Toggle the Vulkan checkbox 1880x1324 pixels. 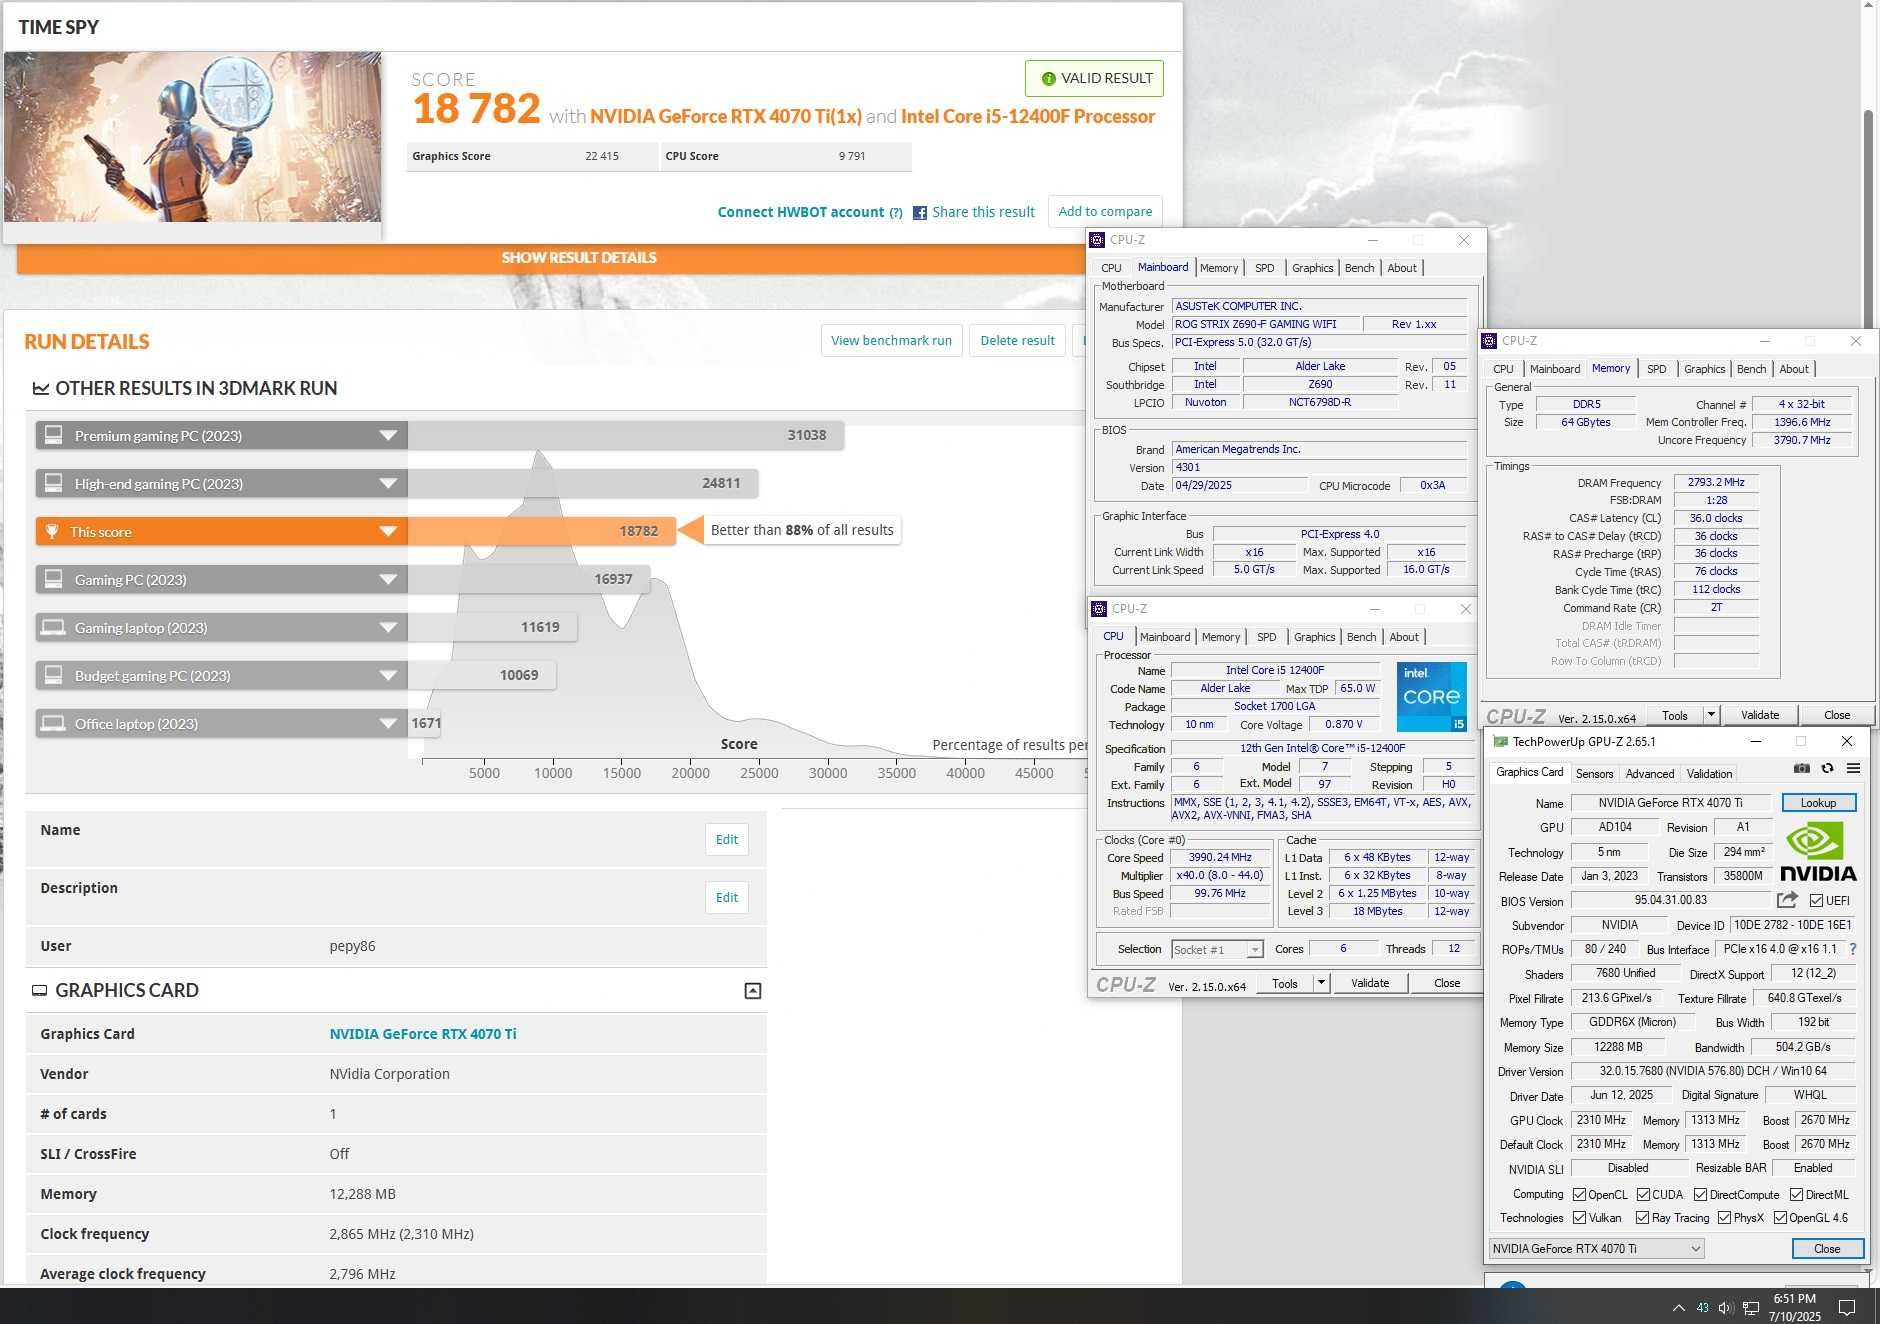pyautogui.click(x=1579, y=1217)
